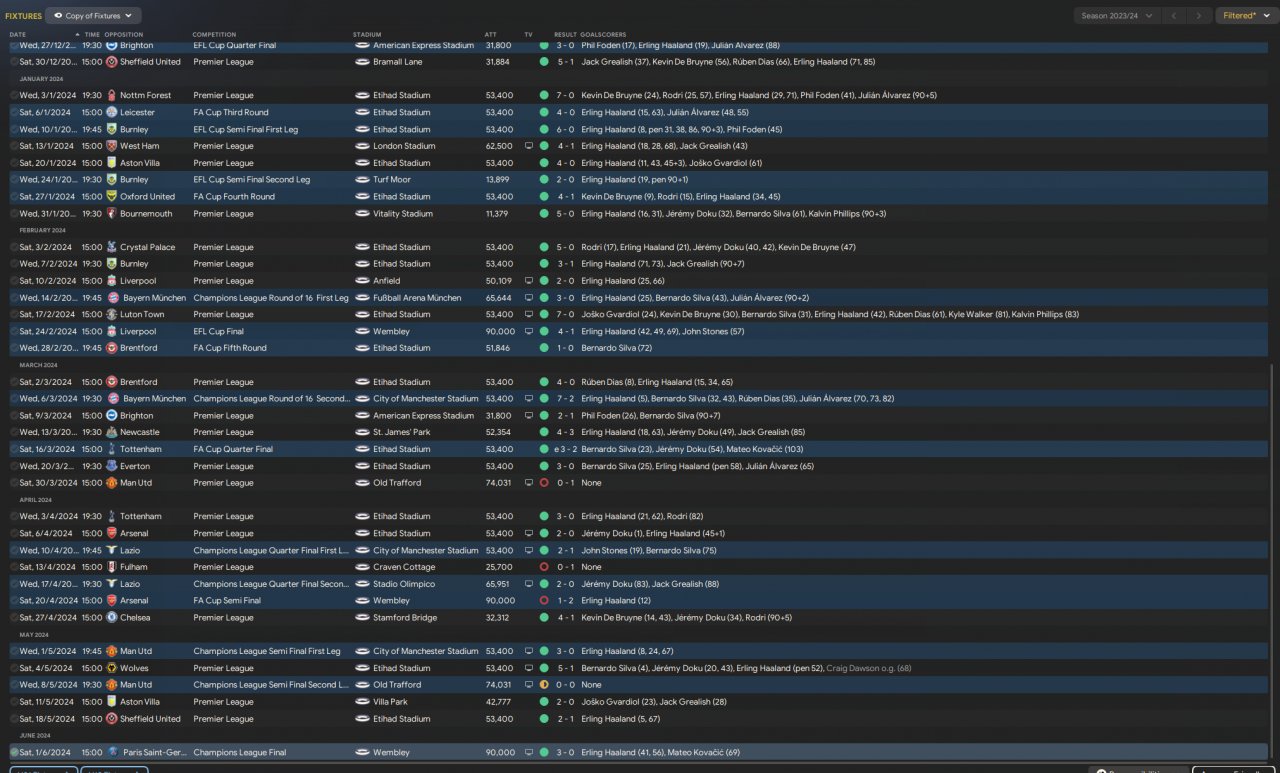Image resolution: width=1280 pixels, height=773 pixels.
Task: Open the Copy of Fixtures view dropdown
Action: point(95,16)
